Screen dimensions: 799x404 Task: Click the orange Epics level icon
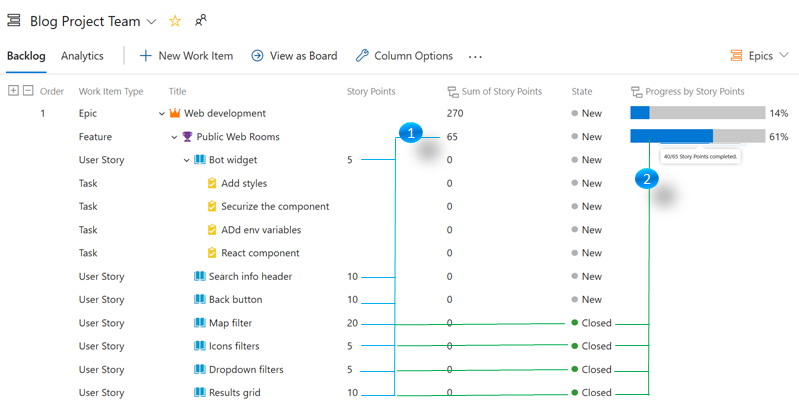coord(736,56)
